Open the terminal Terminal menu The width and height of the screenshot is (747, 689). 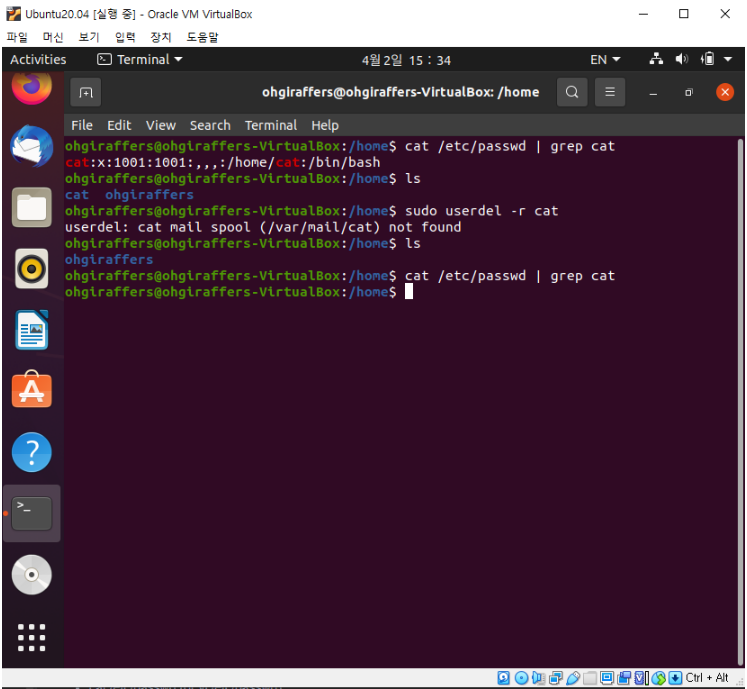tap(271, 125)
